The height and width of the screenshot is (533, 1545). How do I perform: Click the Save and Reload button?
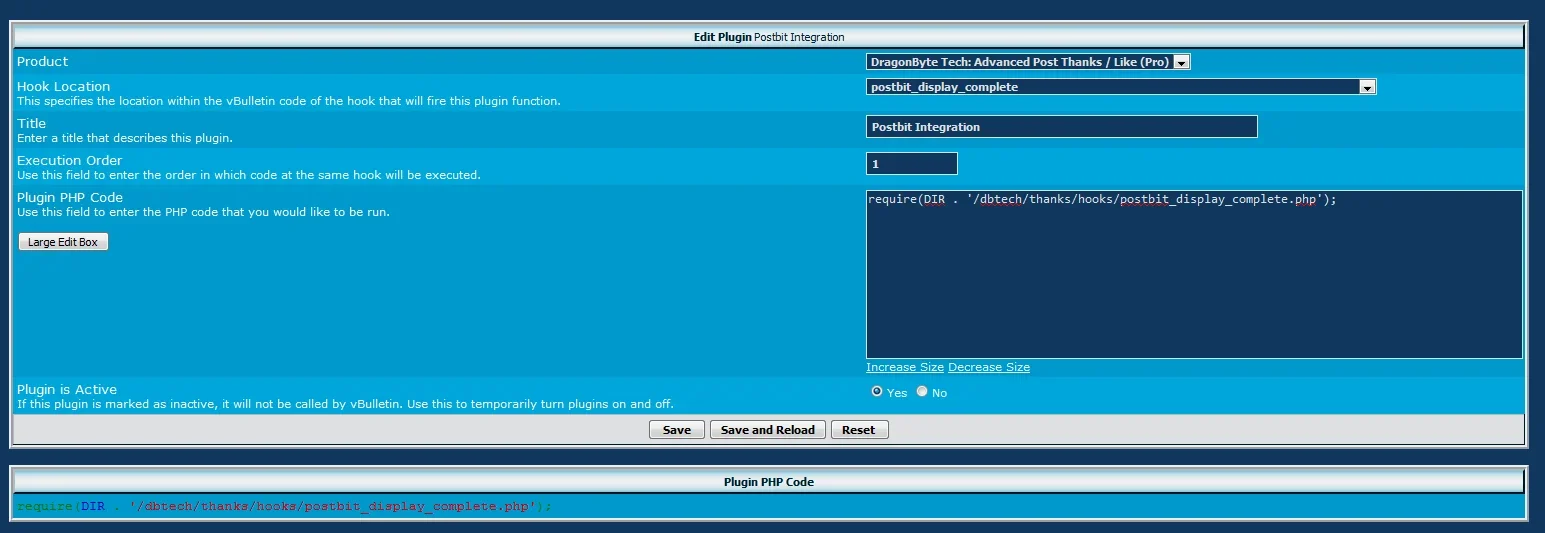(768, 430)
